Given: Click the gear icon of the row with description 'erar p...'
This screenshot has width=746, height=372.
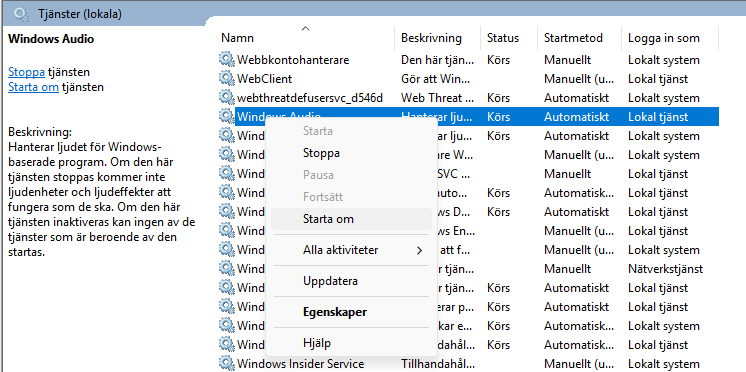Looking at the screenshot, I should click(x=226, y=307).
